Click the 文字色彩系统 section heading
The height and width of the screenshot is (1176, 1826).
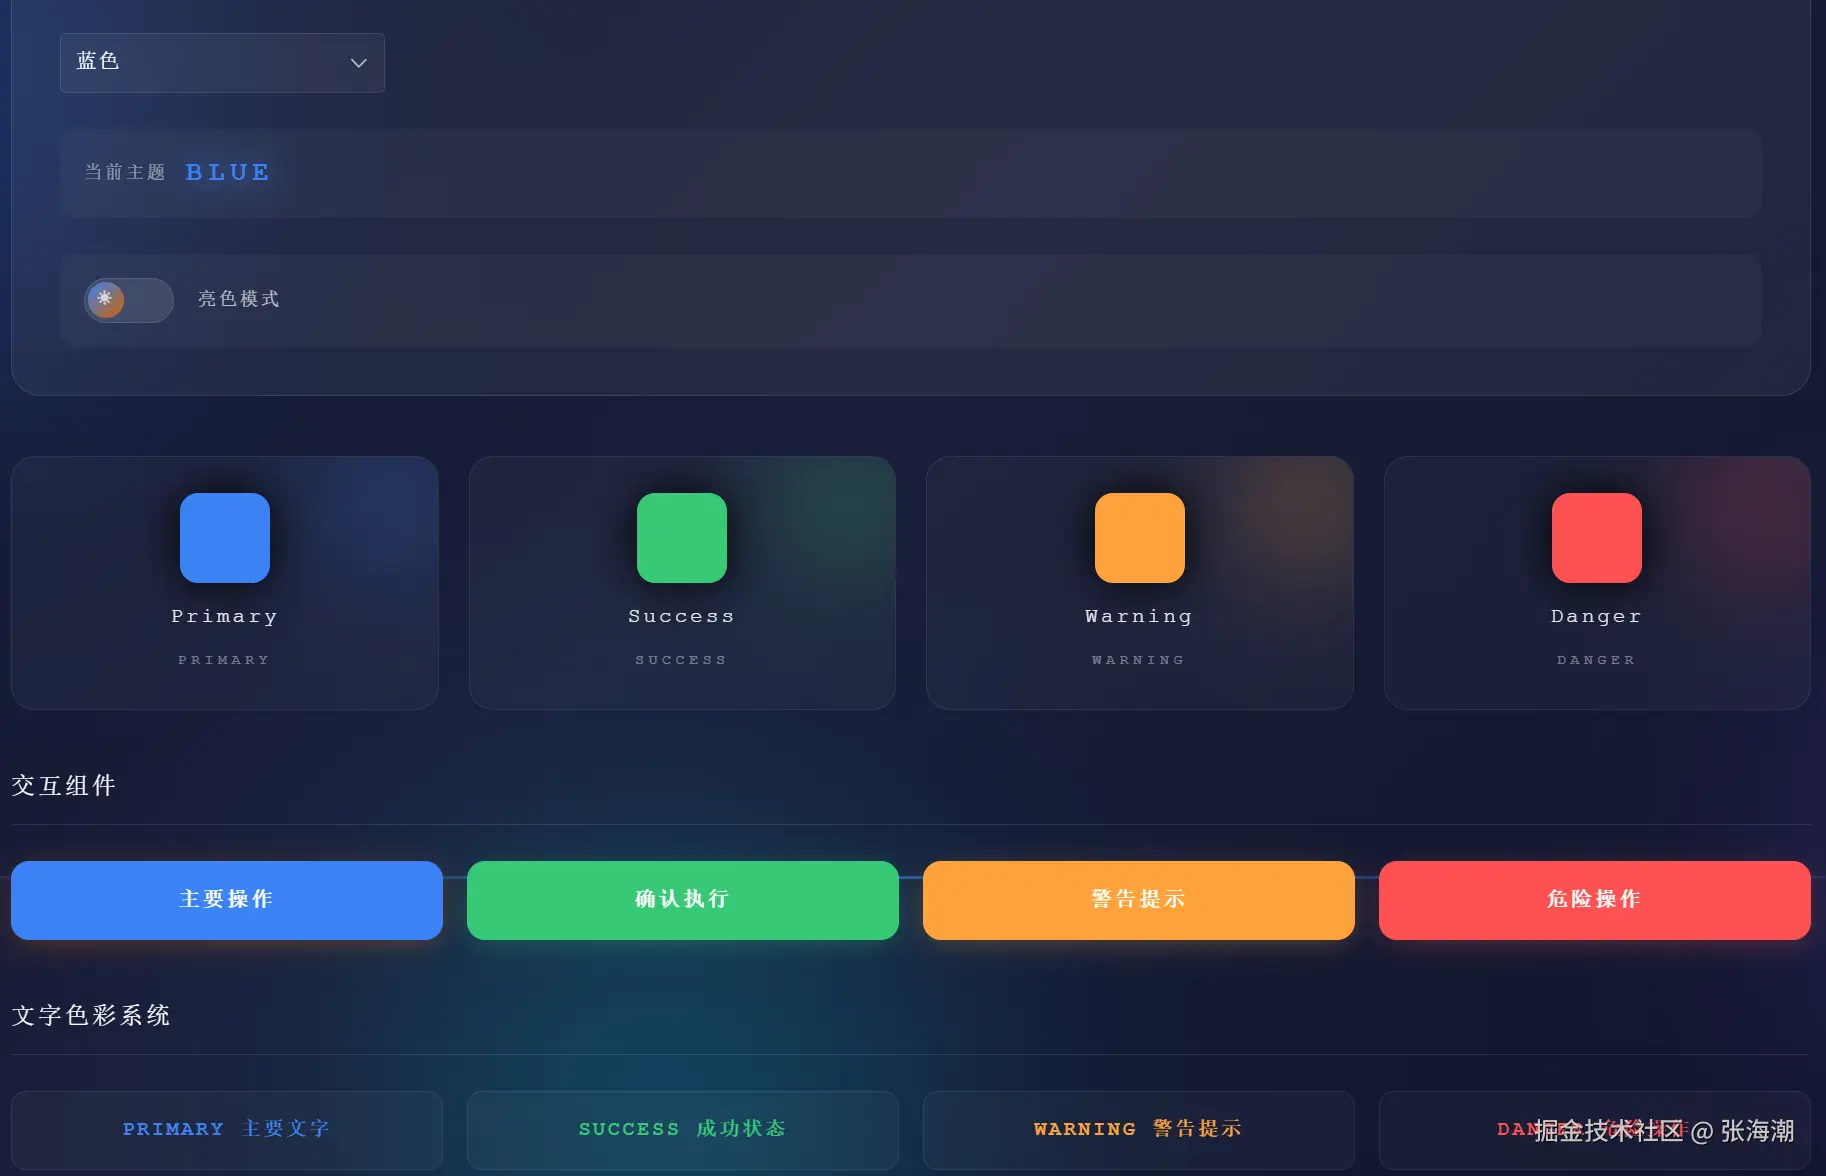point(91,1016)
